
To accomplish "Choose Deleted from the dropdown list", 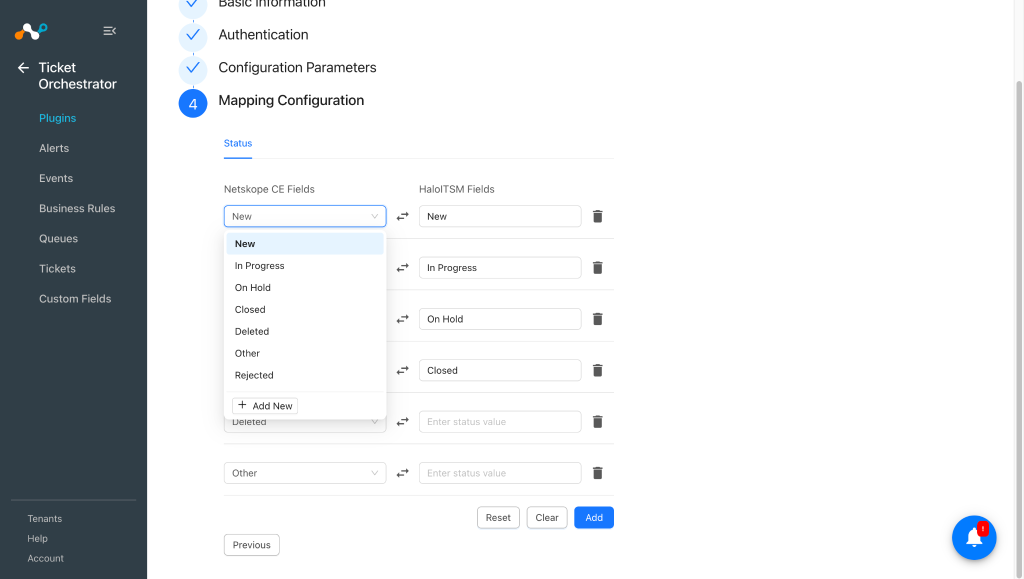I will pyautogui.click(x=305, y=332).
